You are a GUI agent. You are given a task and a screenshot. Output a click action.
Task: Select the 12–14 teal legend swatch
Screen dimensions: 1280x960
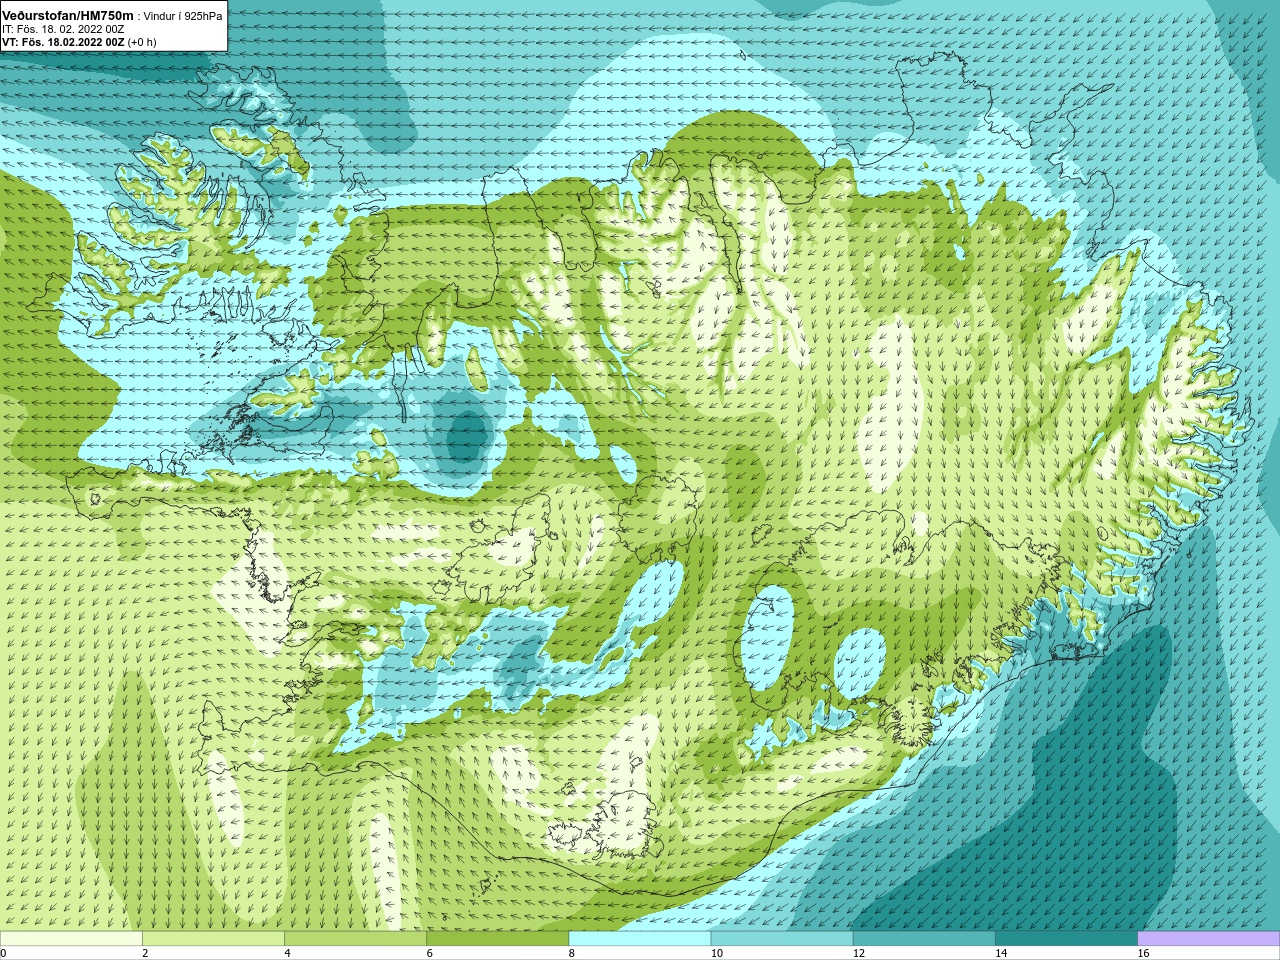pos(924,938)
